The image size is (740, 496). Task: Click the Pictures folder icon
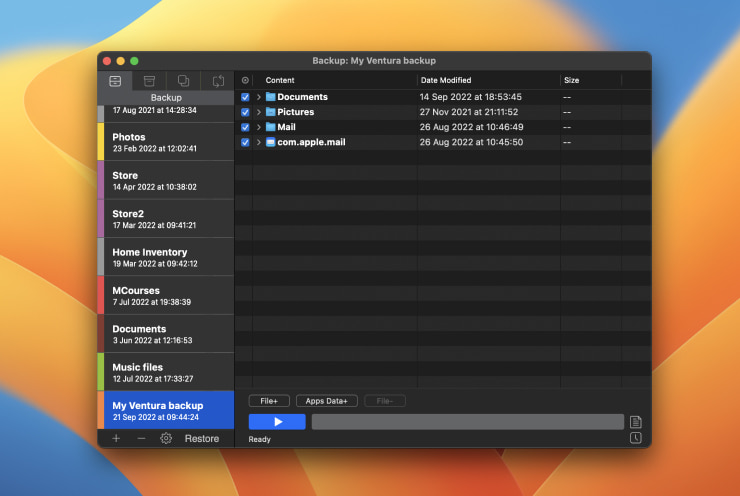pos(270,112)
